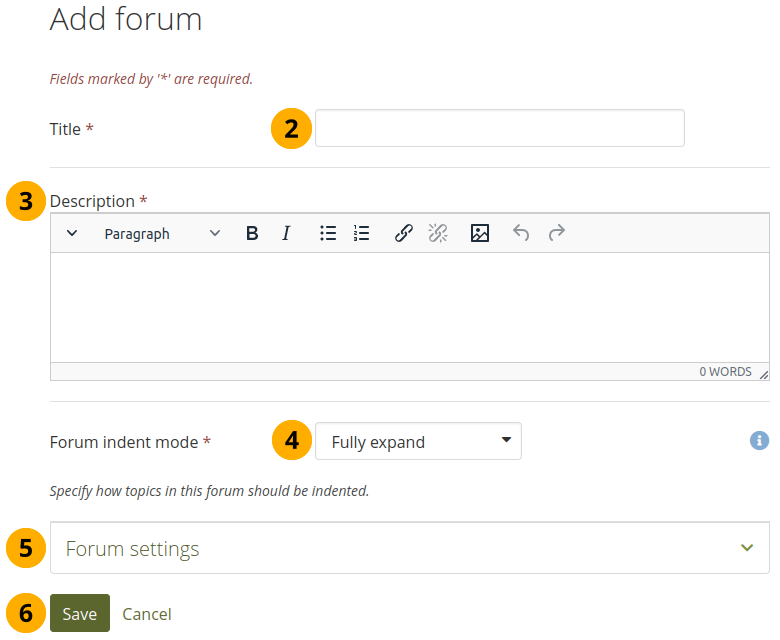Click the Forum settings chevron arrow
Screen dimensions: 780x640
pyautogui.click(x=746, y=548)
